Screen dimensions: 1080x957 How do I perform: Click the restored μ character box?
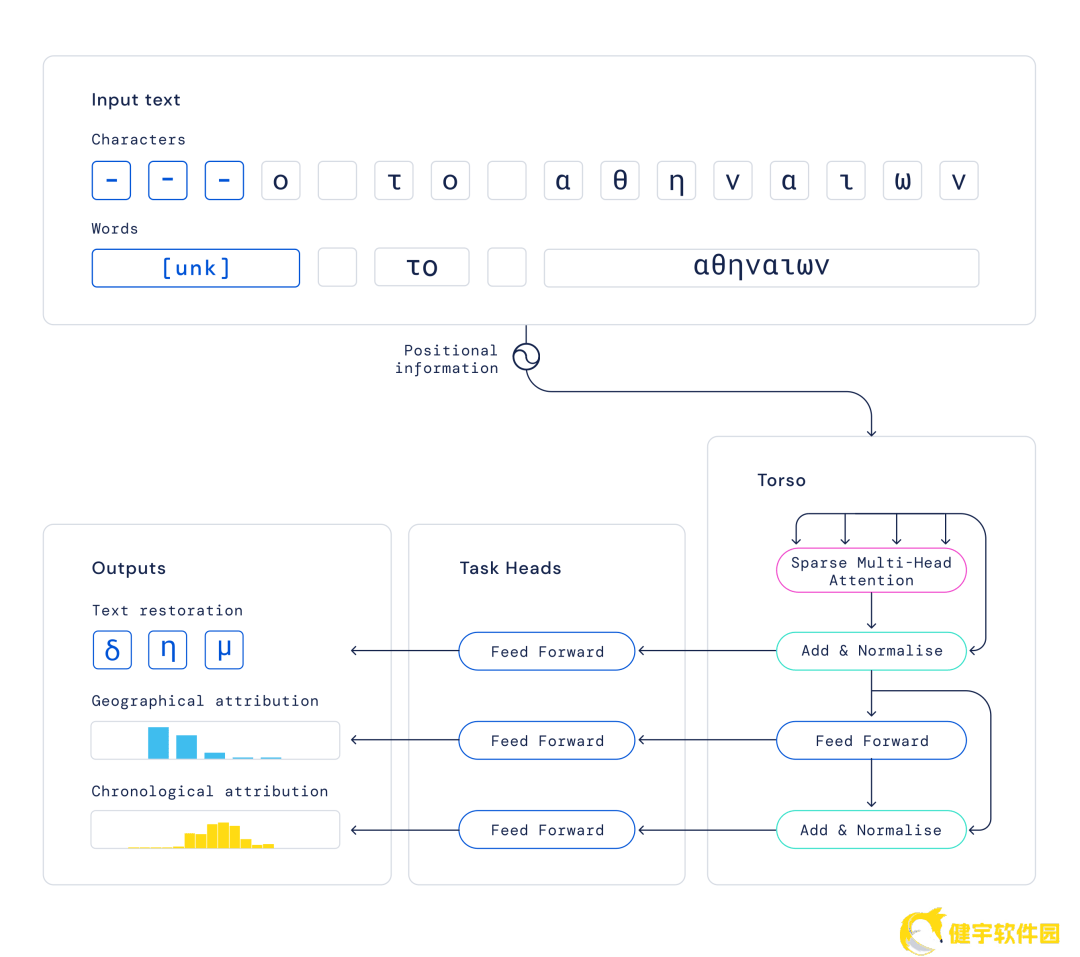224,650
